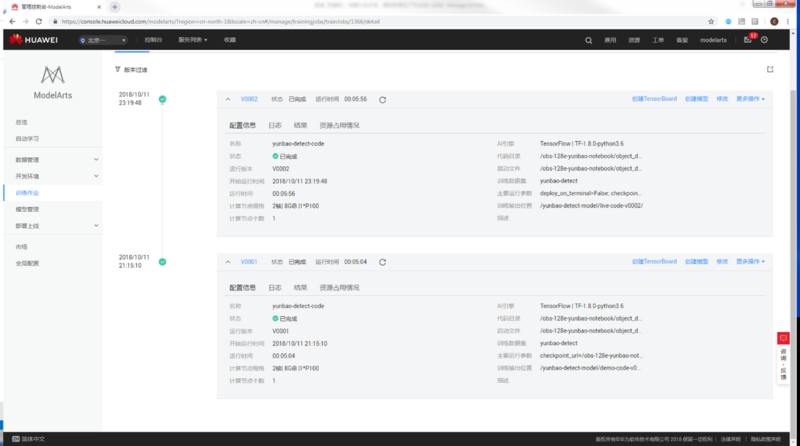Click the second extension icon in toolbar
The width and height of the screenshot is (800, 446).
click(741, 21)
